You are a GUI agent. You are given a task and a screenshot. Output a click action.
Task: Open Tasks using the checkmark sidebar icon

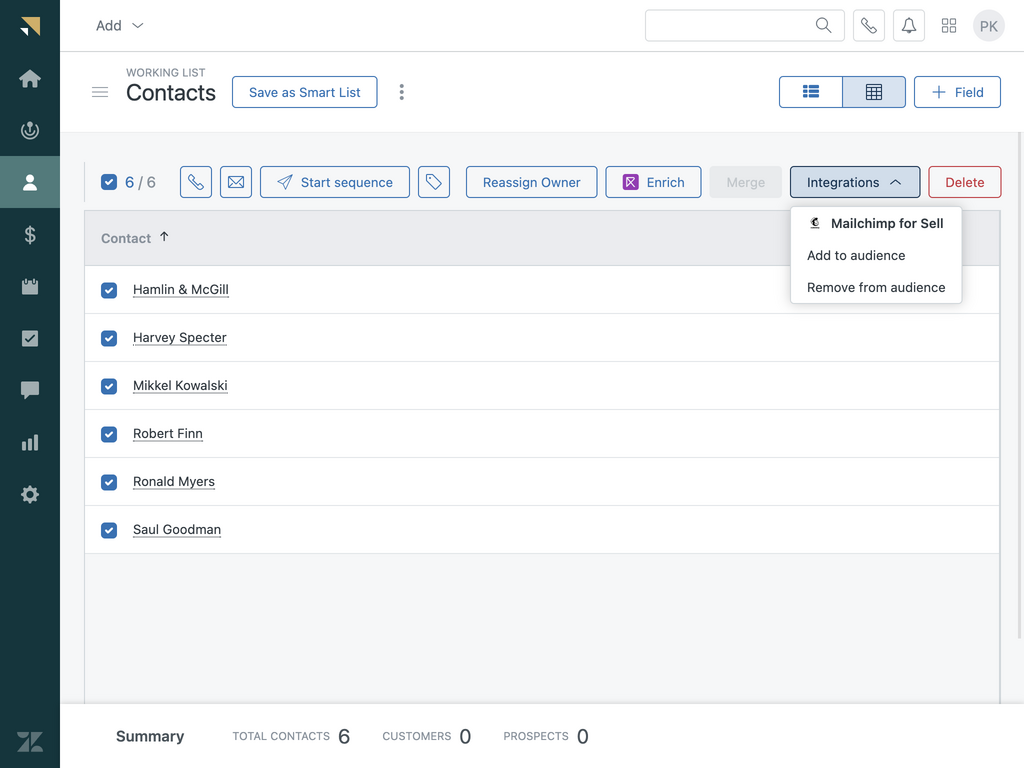29,338
